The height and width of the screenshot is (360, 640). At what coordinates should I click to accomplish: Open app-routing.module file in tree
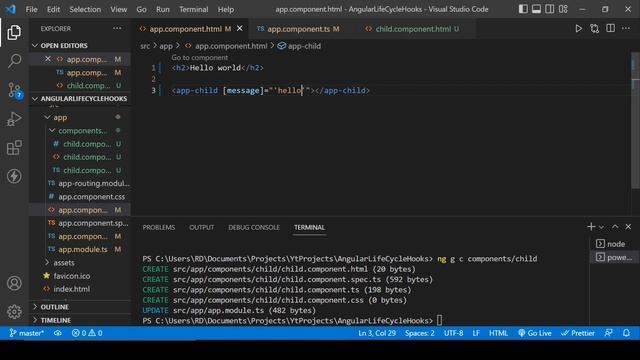pyautogui.click(x=80, y=183)
